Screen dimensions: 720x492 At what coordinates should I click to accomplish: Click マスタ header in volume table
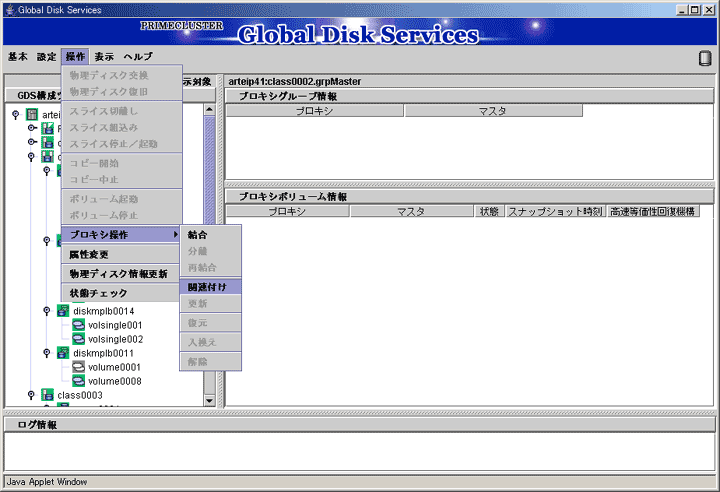pos(411,211)
